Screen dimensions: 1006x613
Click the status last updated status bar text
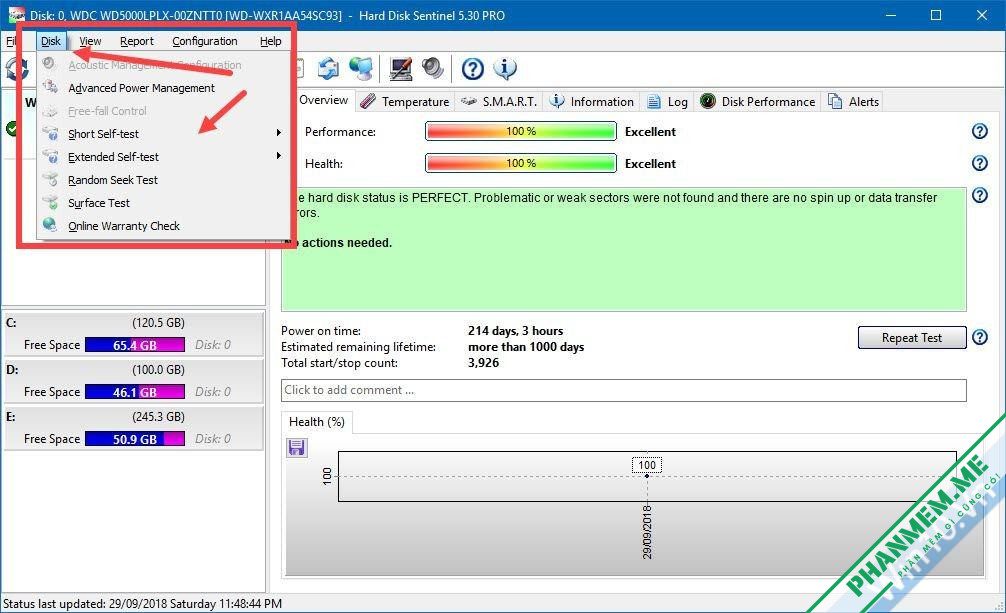[x=142, y=603]
